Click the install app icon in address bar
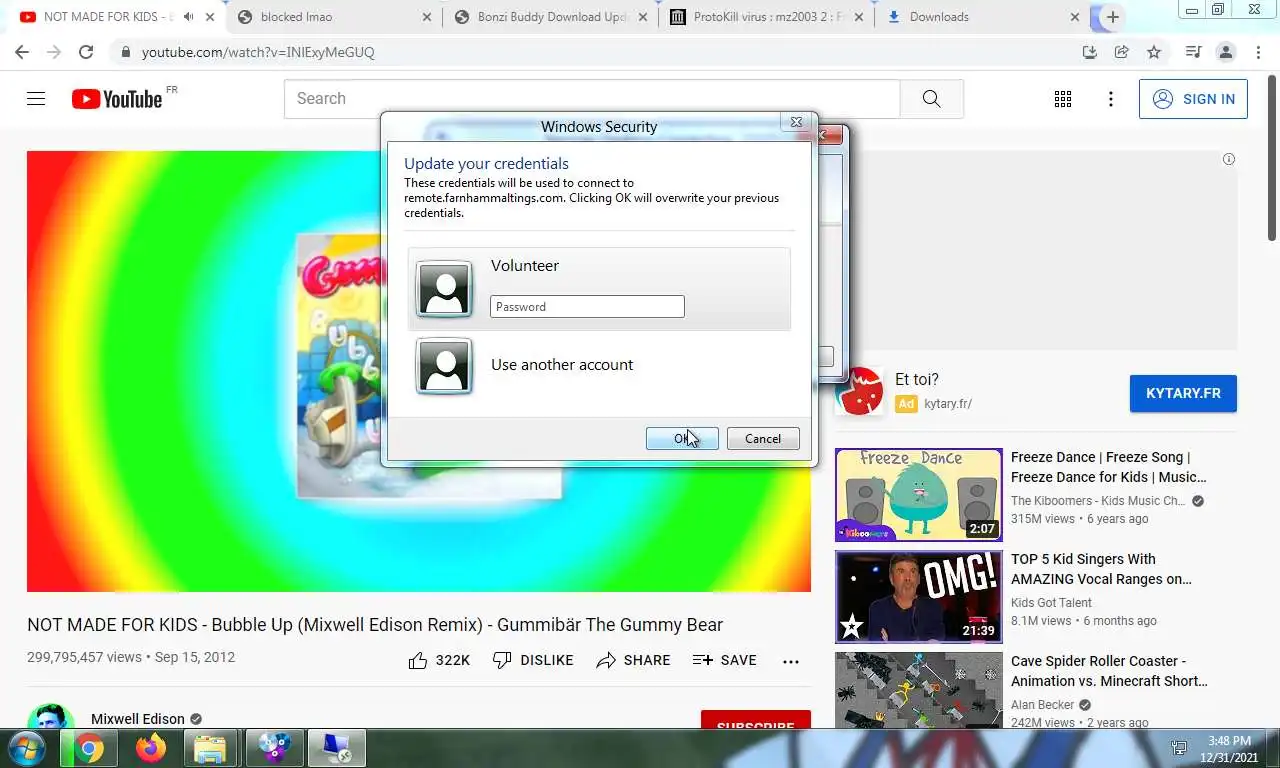 point(1090,52)
